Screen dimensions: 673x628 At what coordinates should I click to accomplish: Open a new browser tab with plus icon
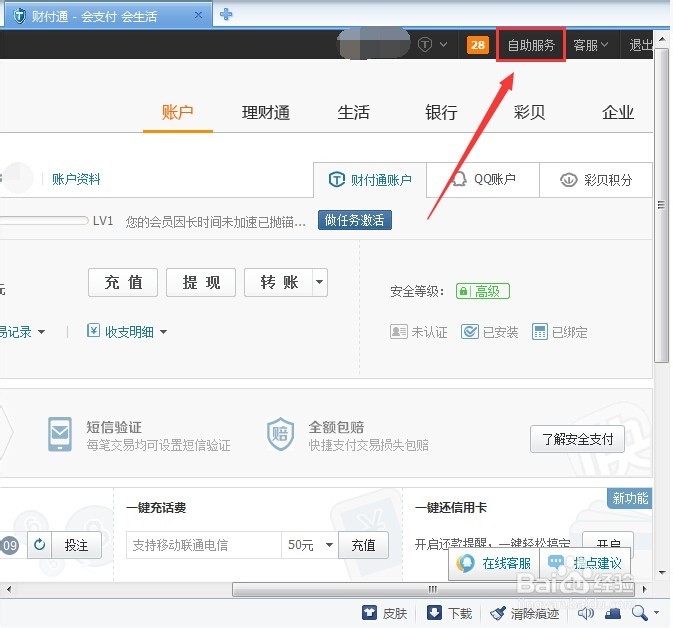click(226, 15)
